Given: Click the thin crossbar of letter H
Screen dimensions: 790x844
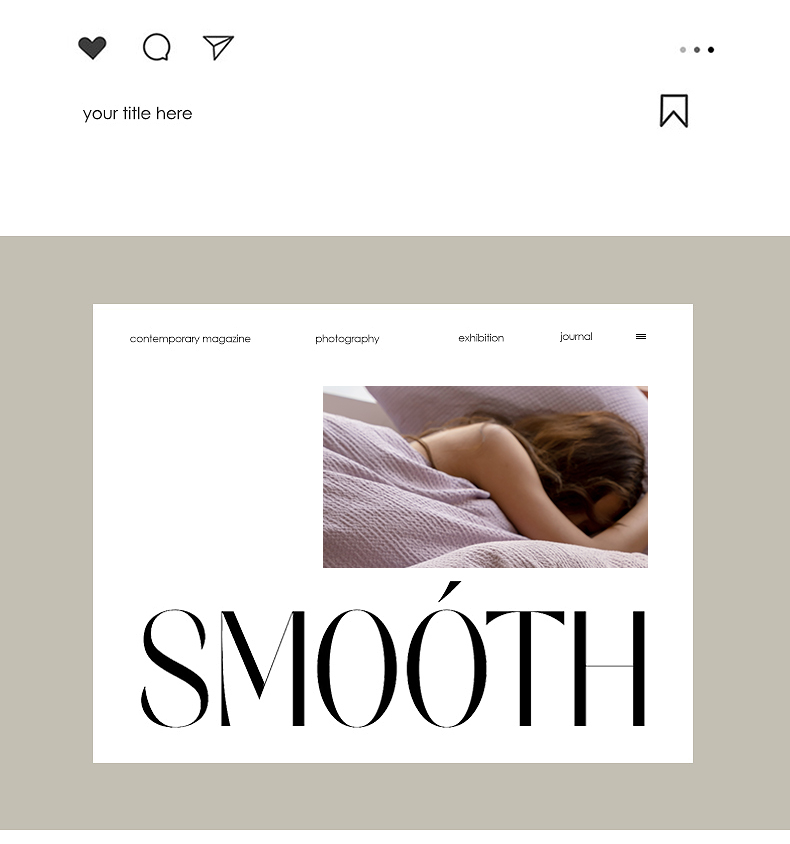Looking at the screenshot, I should point(609,666).
